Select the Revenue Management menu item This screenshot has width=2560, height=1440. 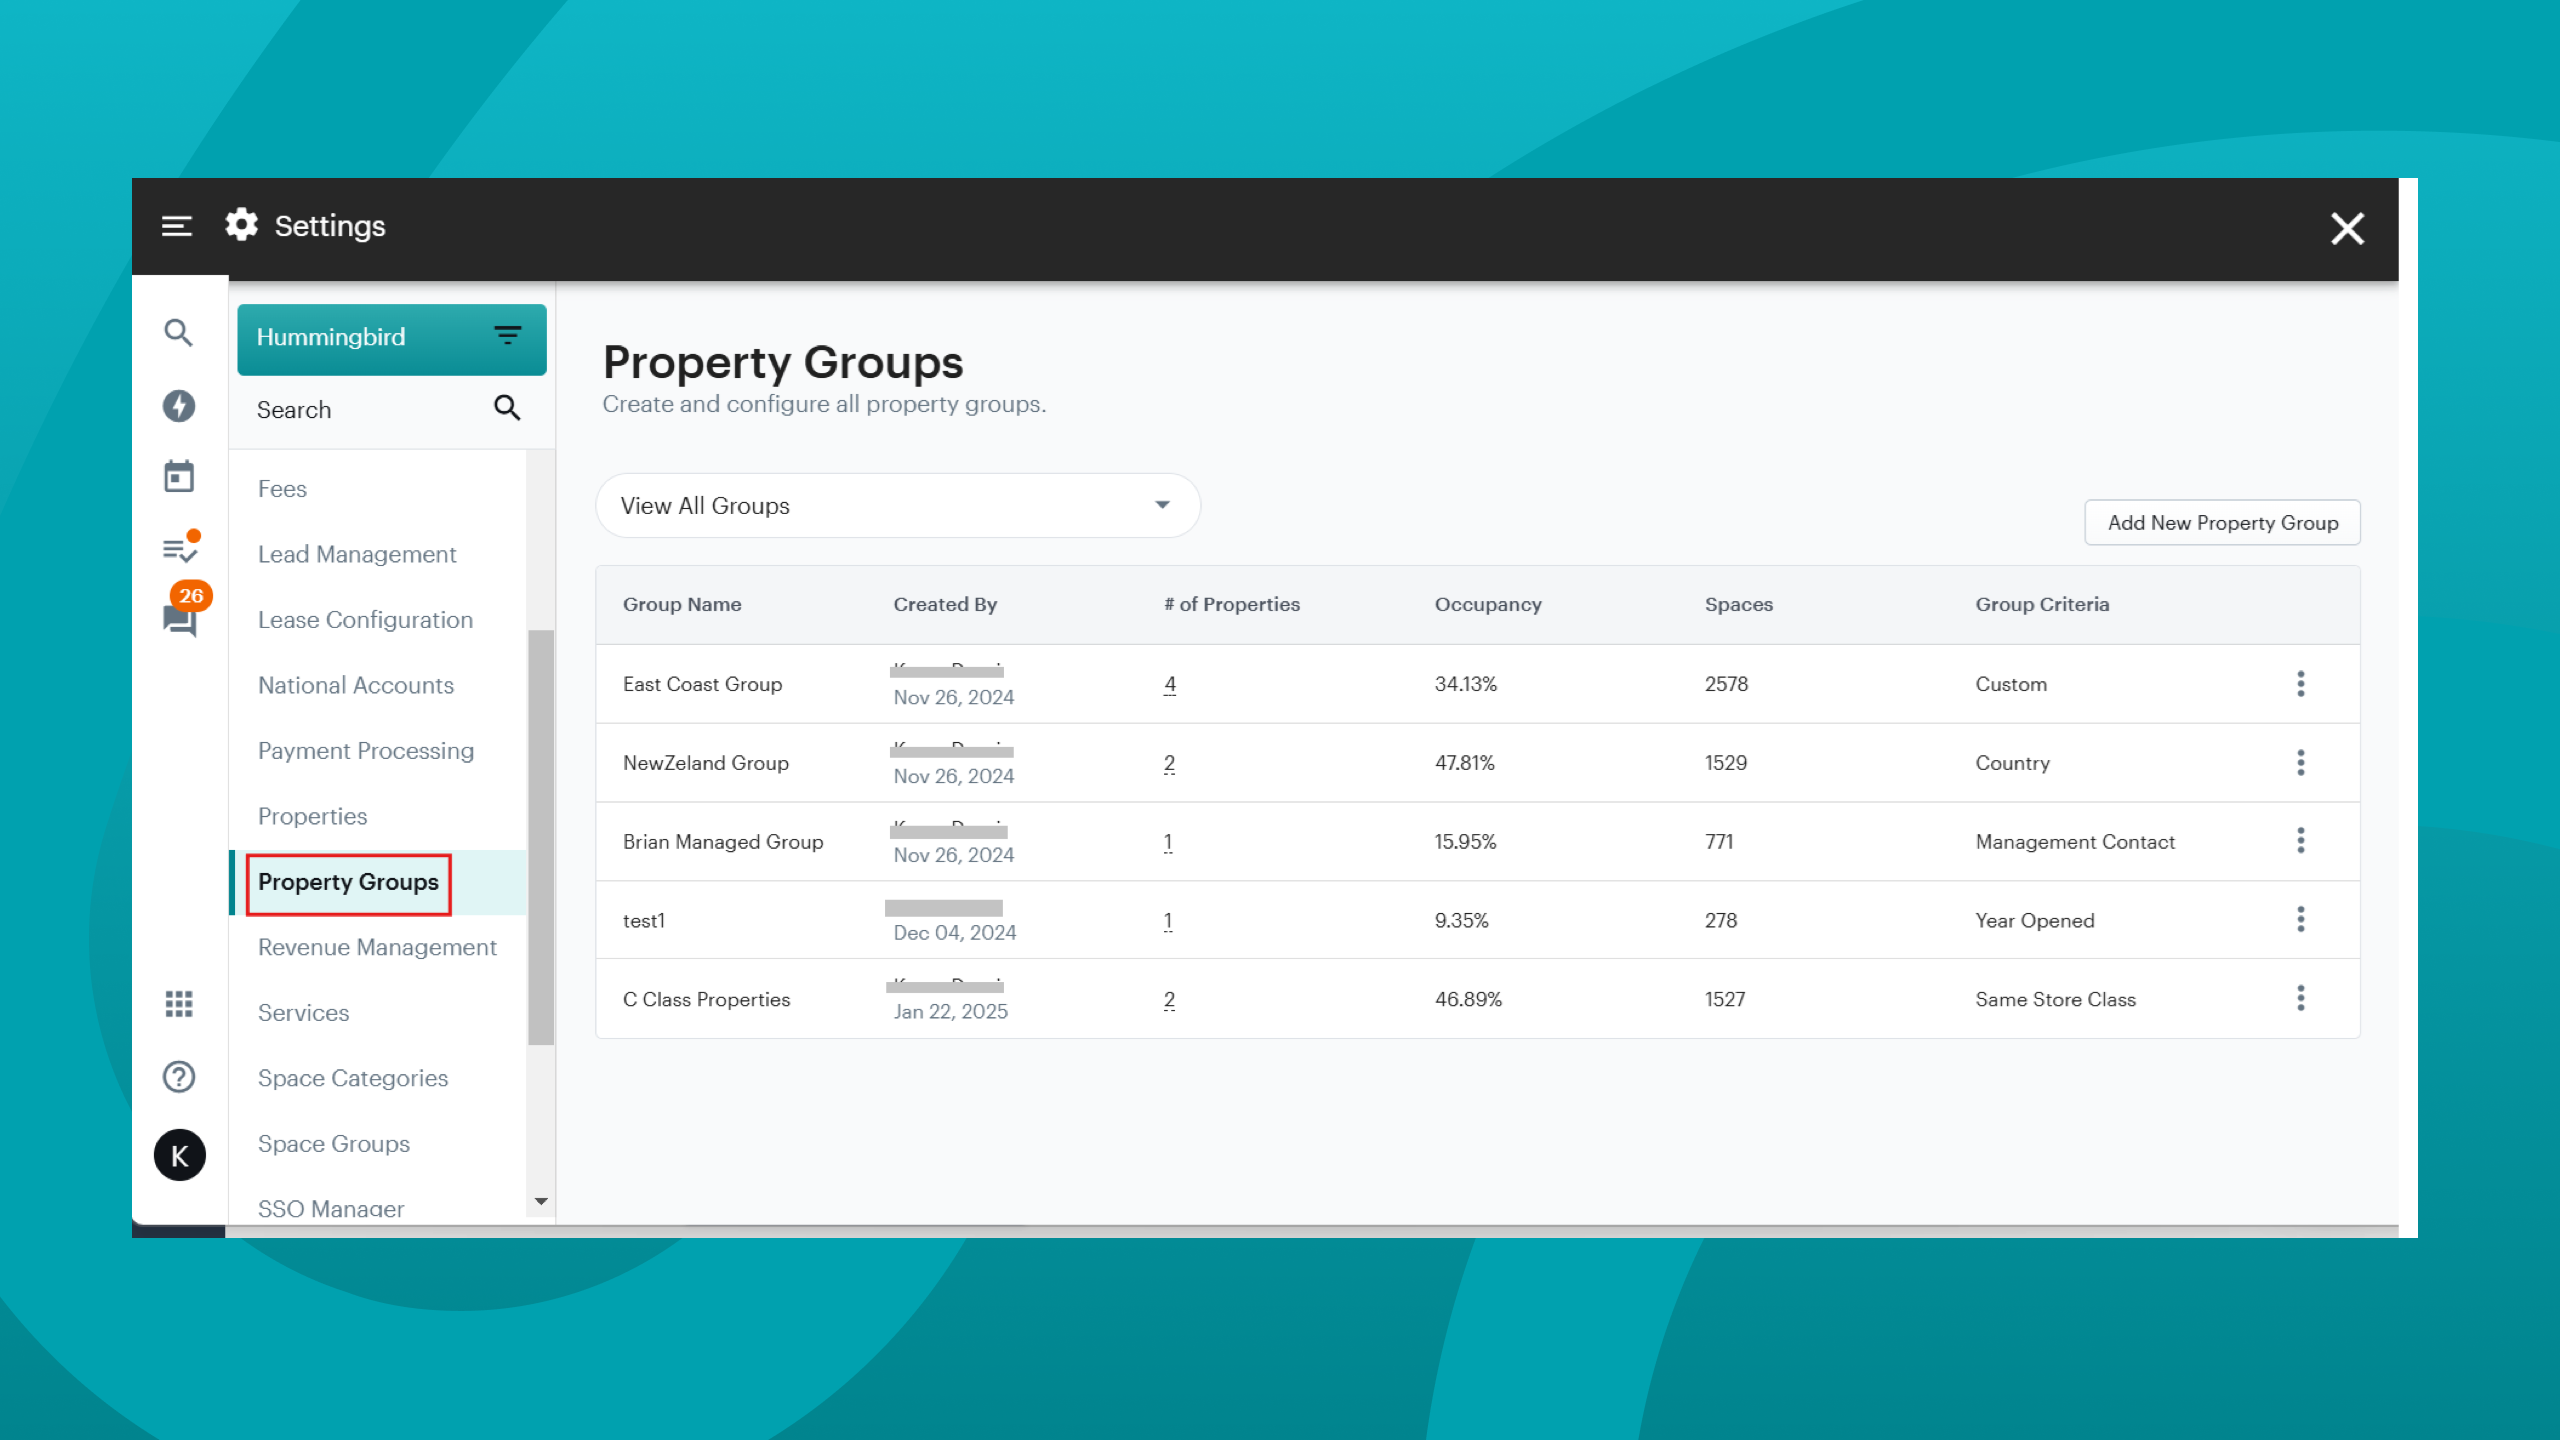click(x=376, y=946)
